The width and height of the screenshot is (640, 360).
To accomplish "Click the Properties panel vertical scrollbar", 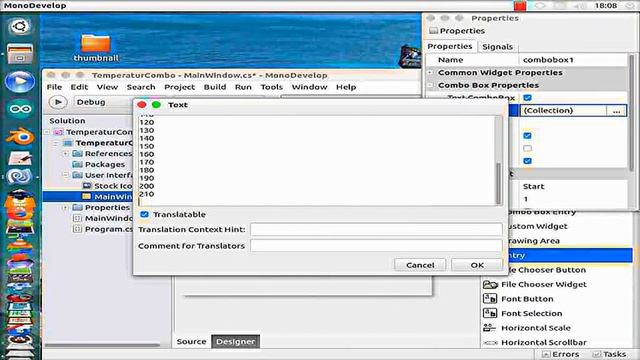I will [x=632, y=112].
